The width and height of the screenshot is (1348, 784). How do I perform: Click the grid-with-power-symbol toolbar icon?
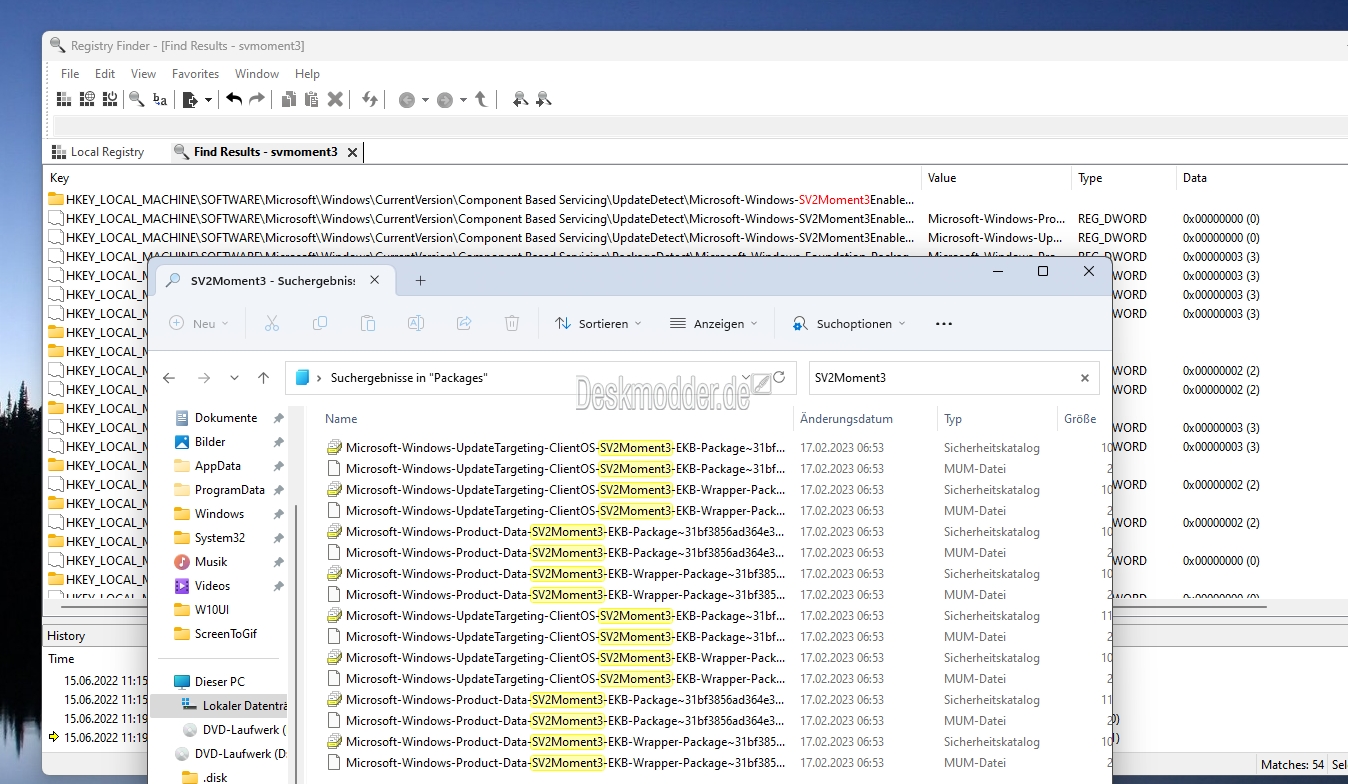(109, 99)
